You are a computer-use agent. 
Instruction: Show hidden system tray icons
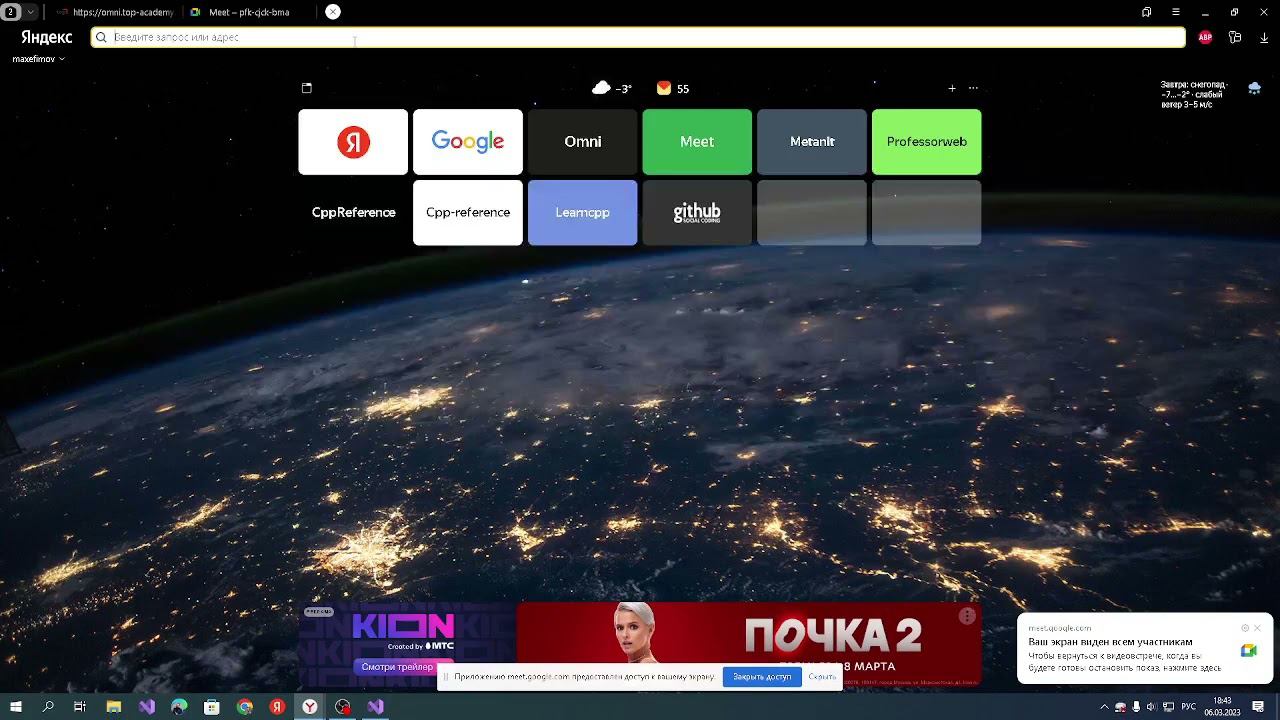[1104, 707]
